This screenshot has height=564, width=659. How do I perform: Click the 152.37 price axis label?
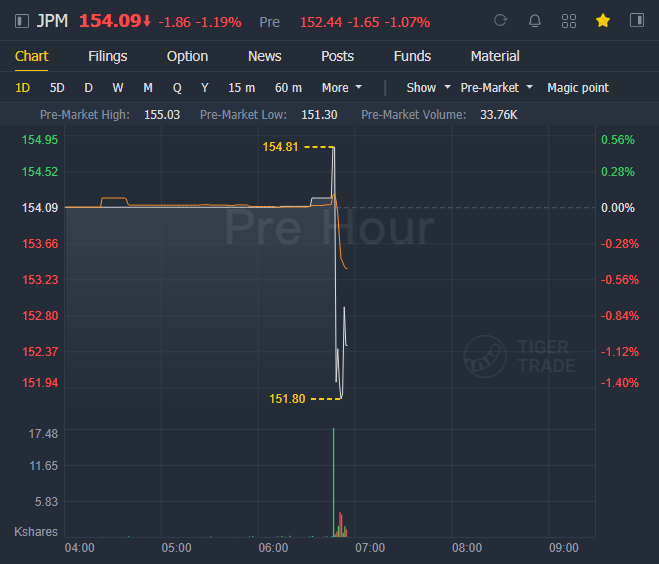[40, 351]
